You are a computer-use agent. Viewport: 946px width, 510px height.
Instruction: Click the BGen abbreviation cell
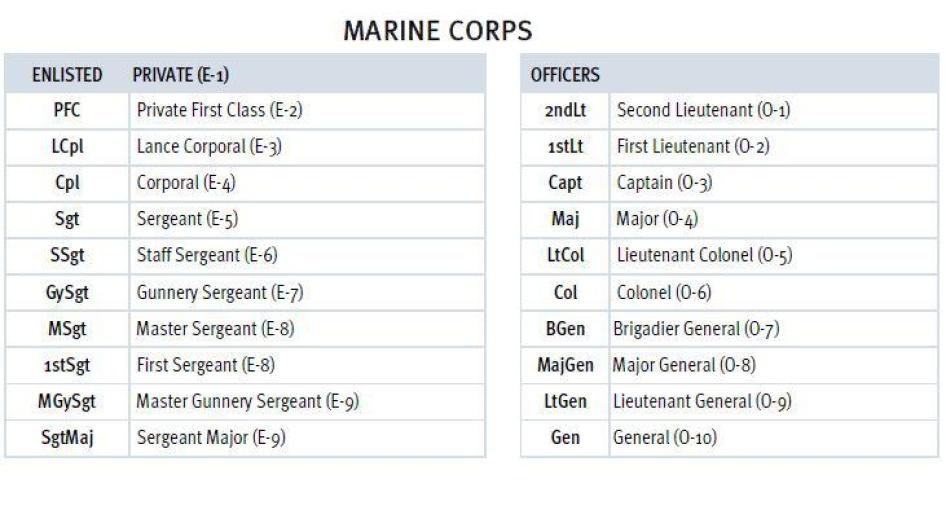[565, 329]
